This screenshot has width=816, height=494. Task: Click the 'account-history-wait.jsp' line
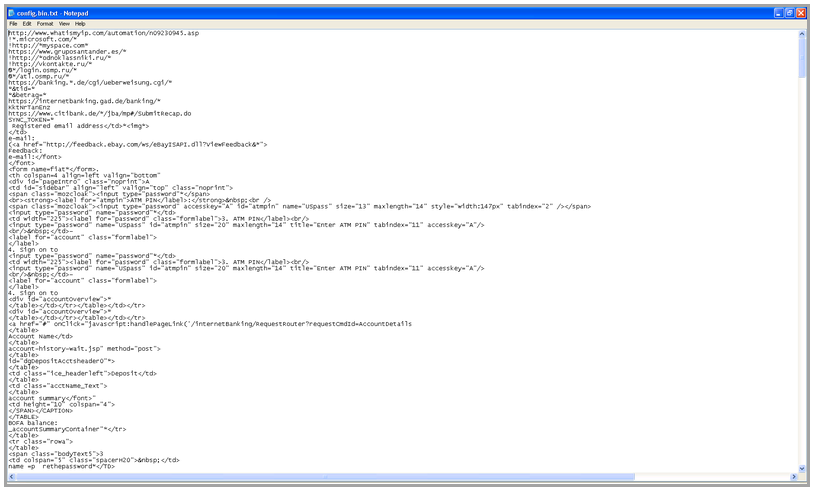[84, 349]
